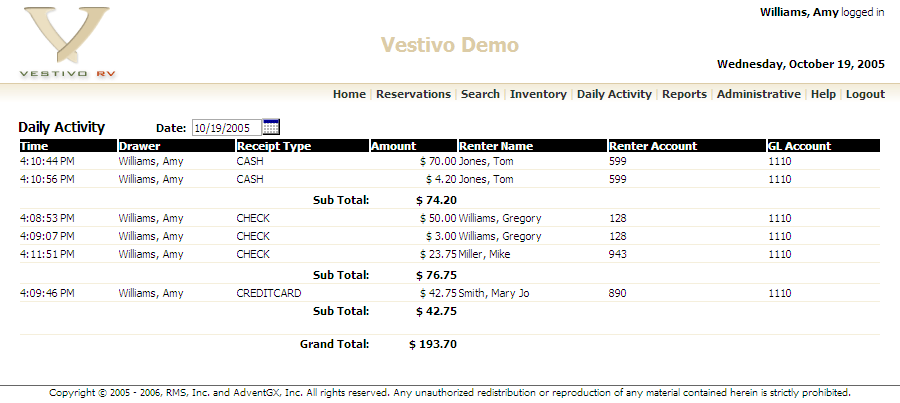Screen dimensions: 900x403
Task: Open the Reports menu
Action: pos(684,94)
